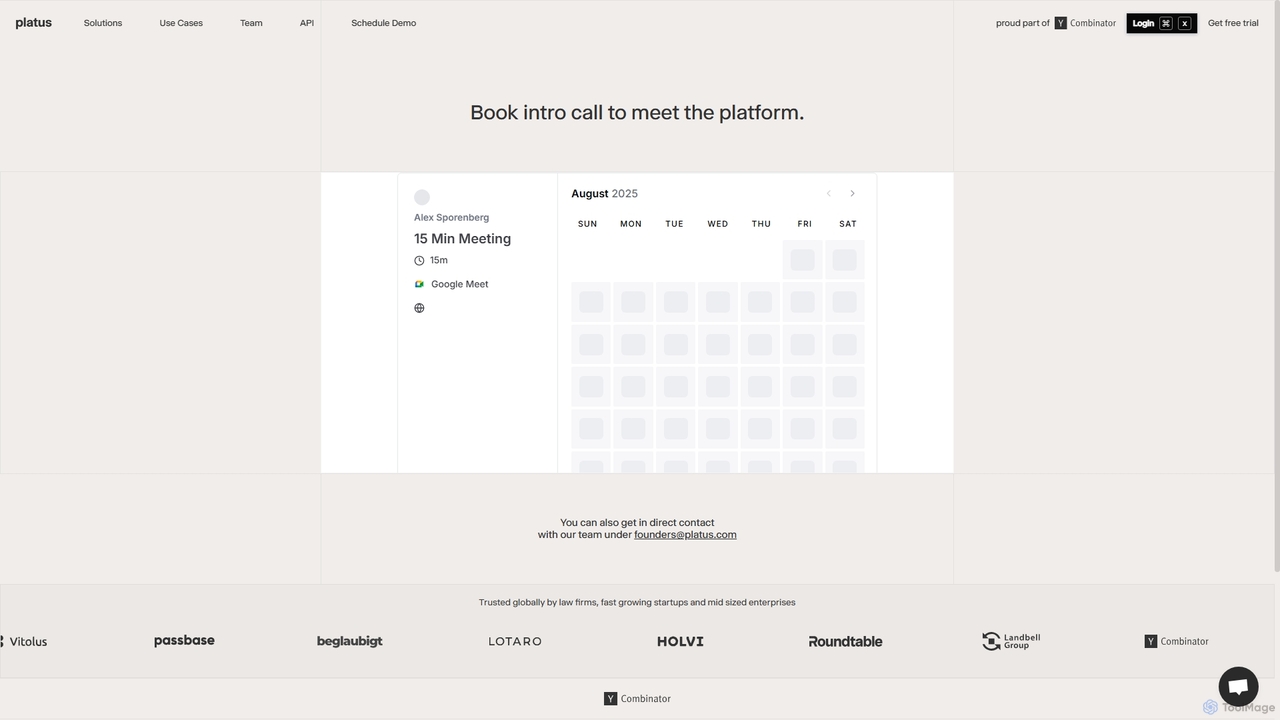The height and width of the screenshot is (720, 1280).
Task: Click the beglaubigt logo
Action: (x=349, y=642)
